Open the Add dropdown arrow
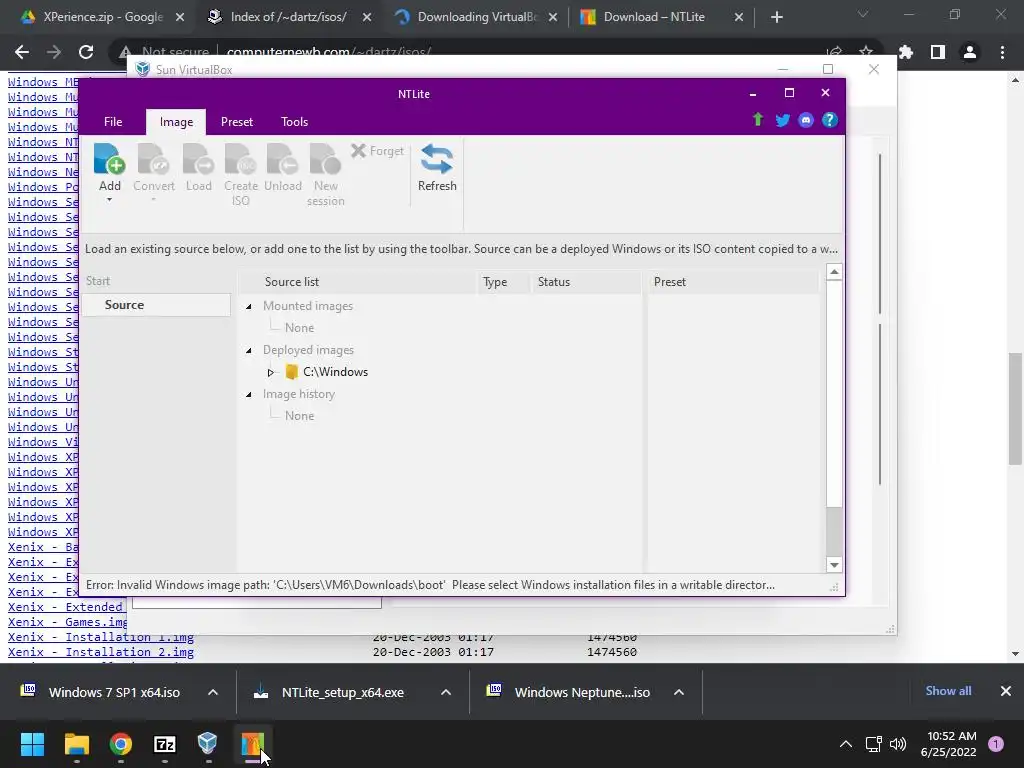This screenshot has height=768, width=1024. [109, 200]
